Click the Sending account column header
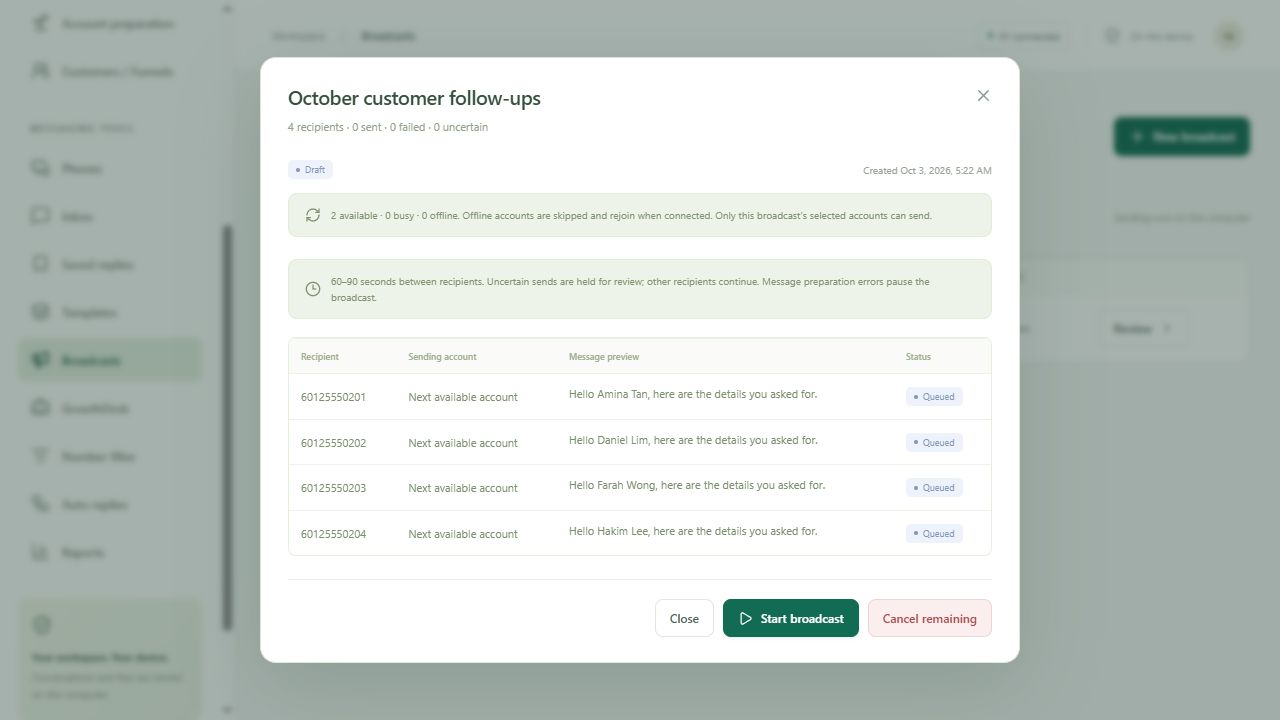Viewport: 1280px width, 720px height. click(x=442, y=357)
